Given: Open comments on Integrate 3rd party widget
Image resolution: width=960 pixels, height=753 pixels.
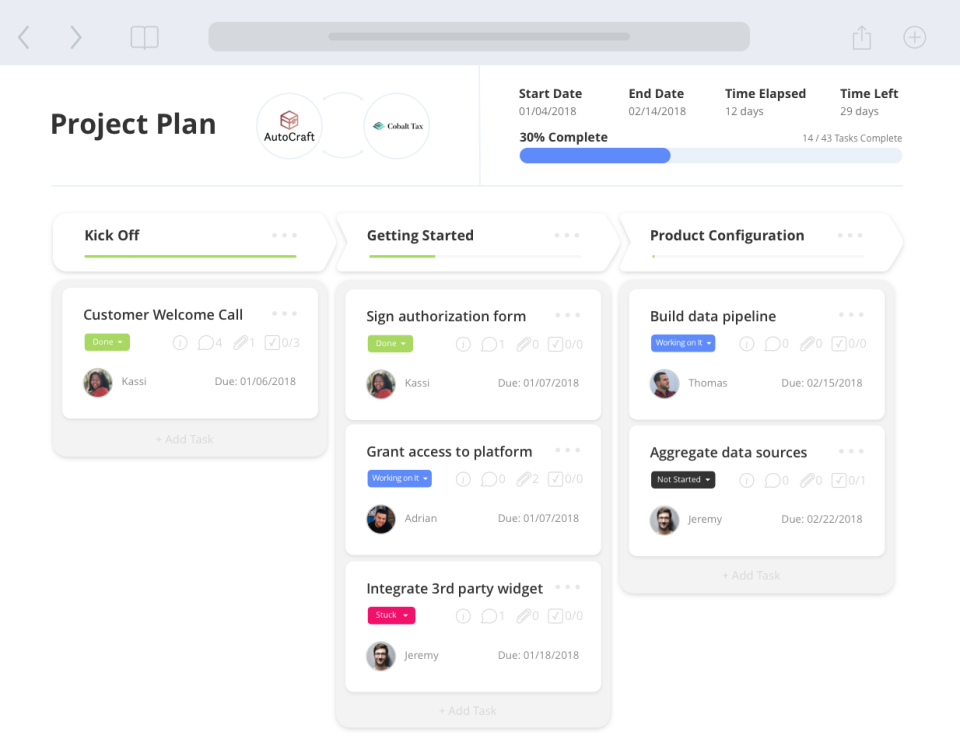Looking at the screenshot, I should (493, 616).
